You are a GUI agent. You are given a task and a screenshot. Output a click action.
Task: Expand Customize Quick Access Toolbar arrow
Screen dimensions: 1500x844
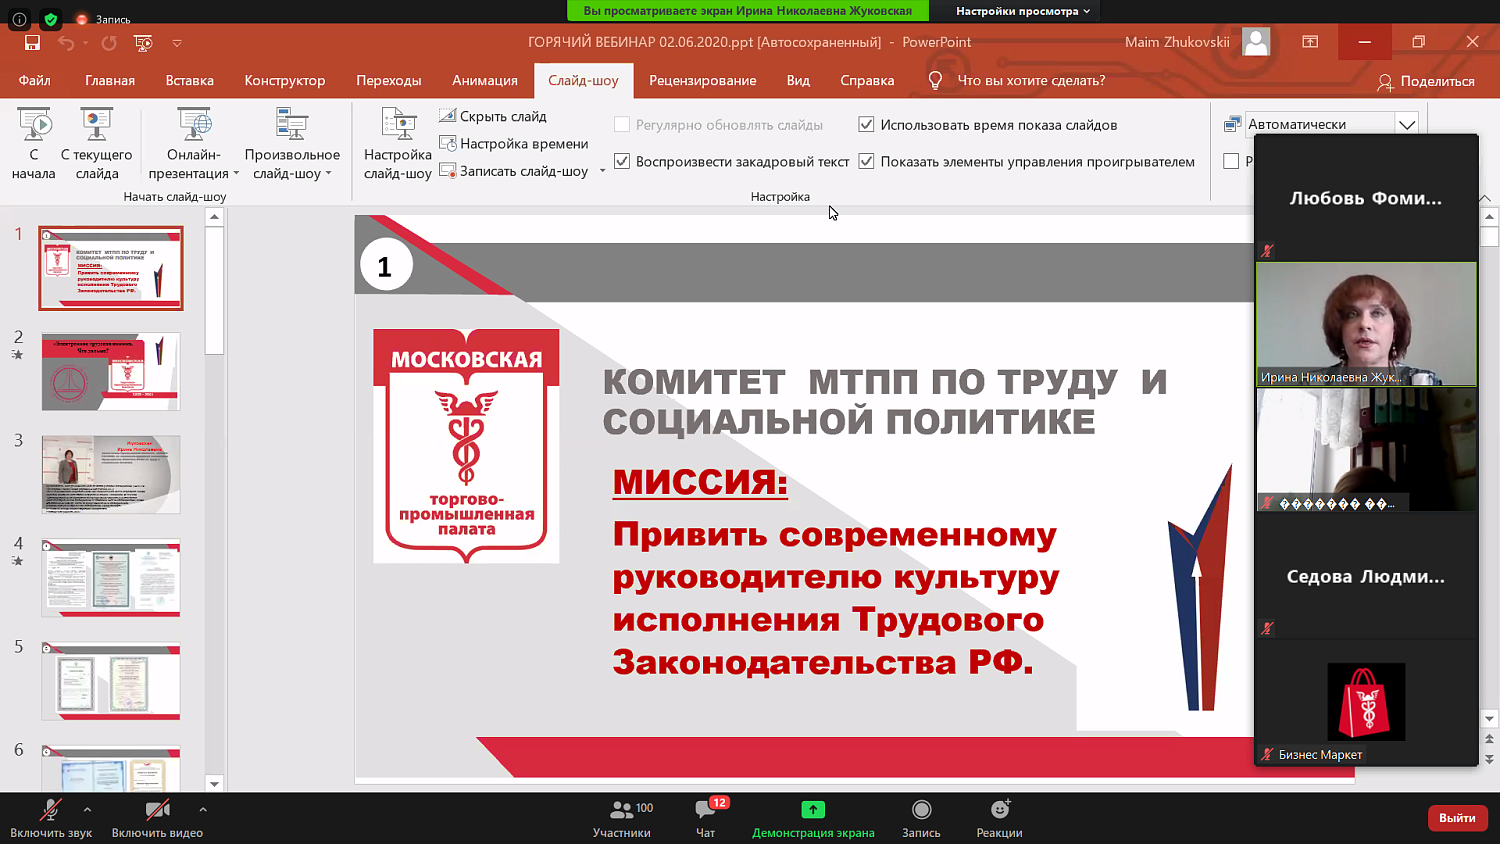177,43
